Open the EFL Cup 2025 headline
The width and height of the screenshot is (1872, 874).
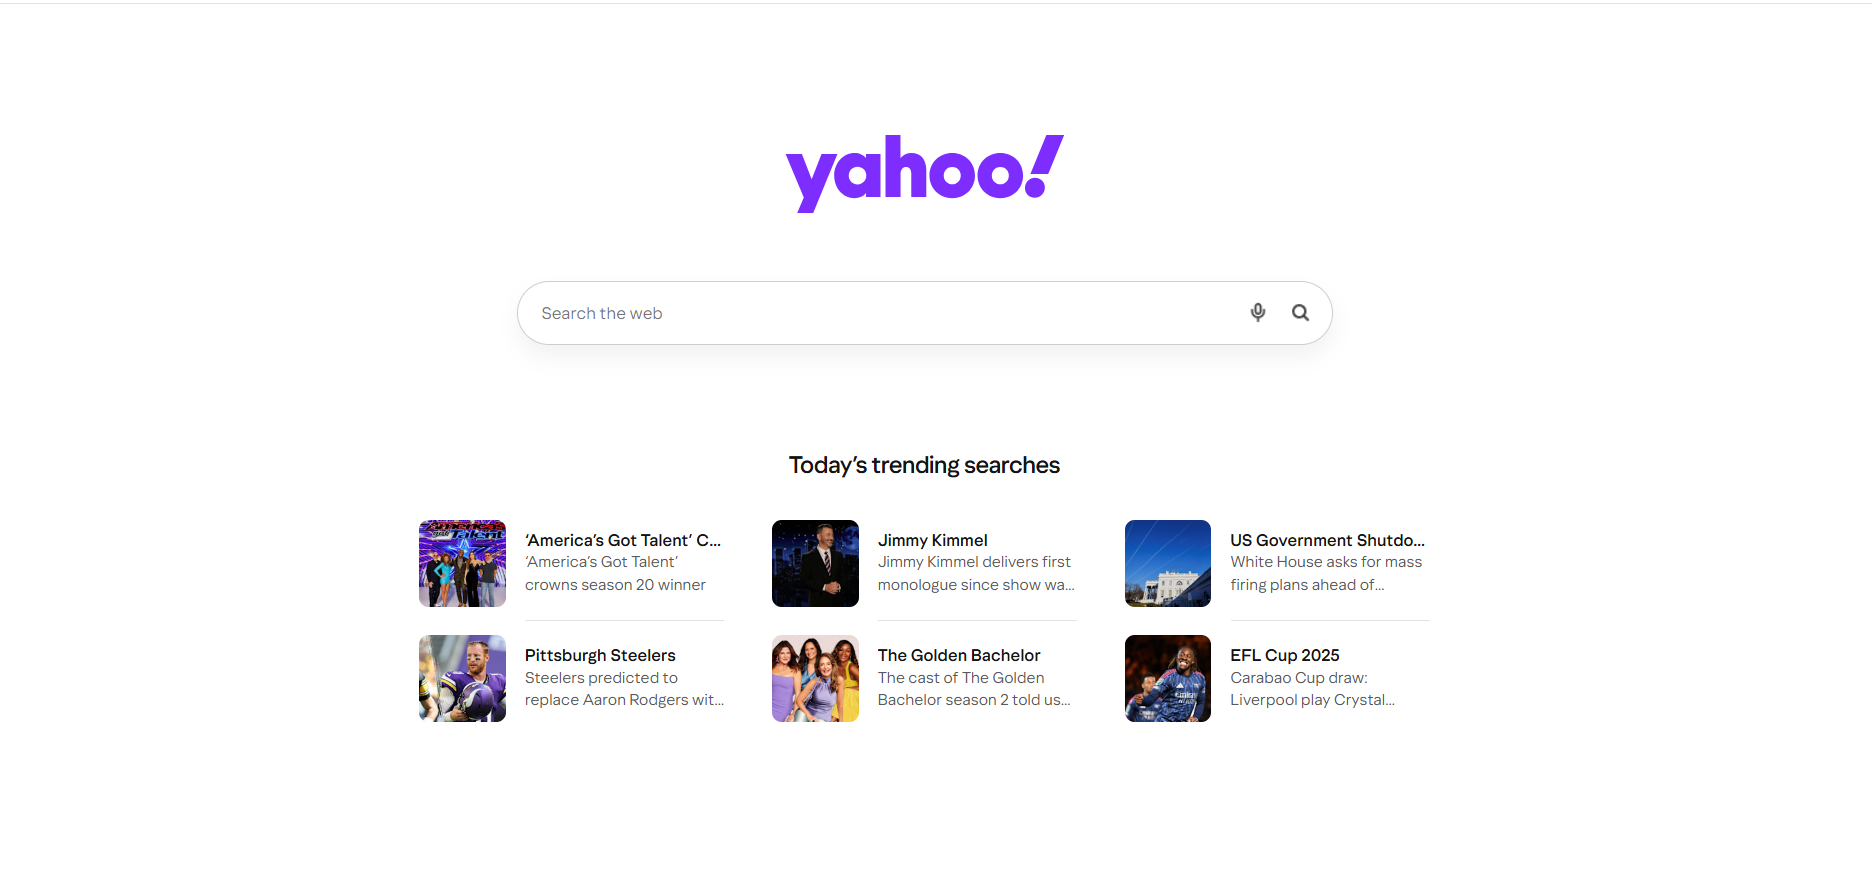pos(1285,655)
